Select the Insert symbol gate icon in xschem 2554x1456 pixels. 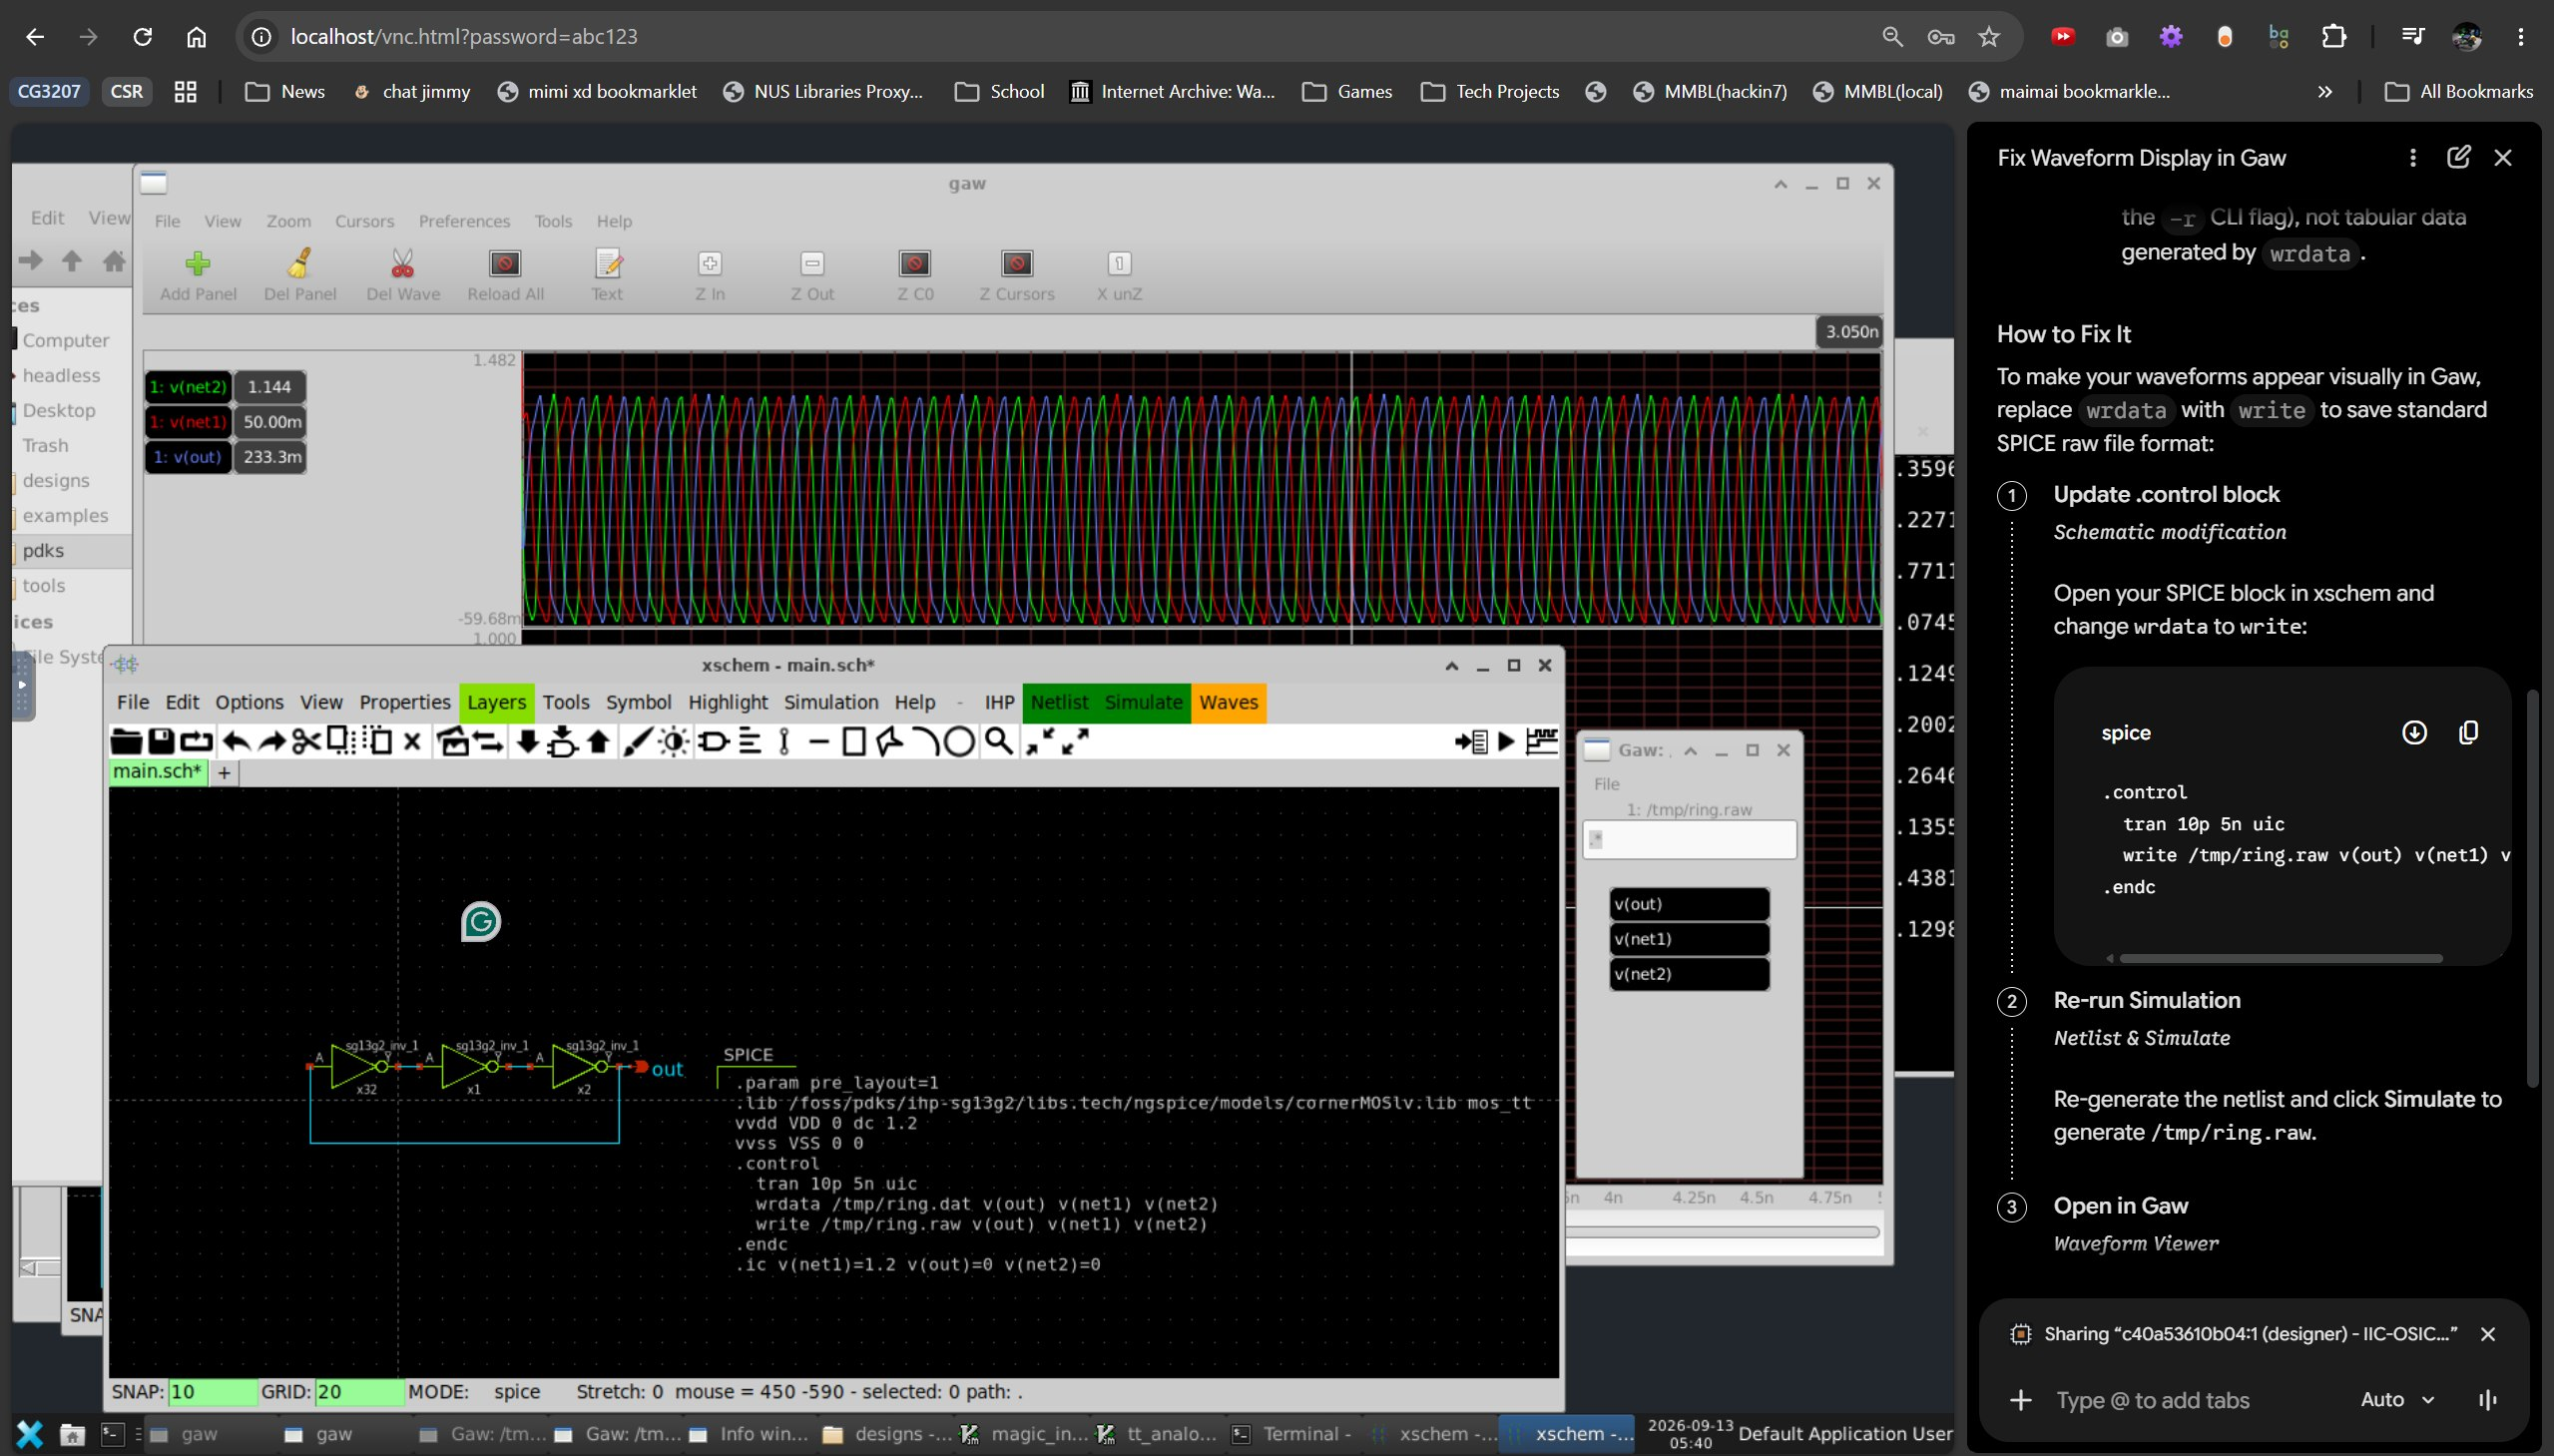tap(714, 741)
